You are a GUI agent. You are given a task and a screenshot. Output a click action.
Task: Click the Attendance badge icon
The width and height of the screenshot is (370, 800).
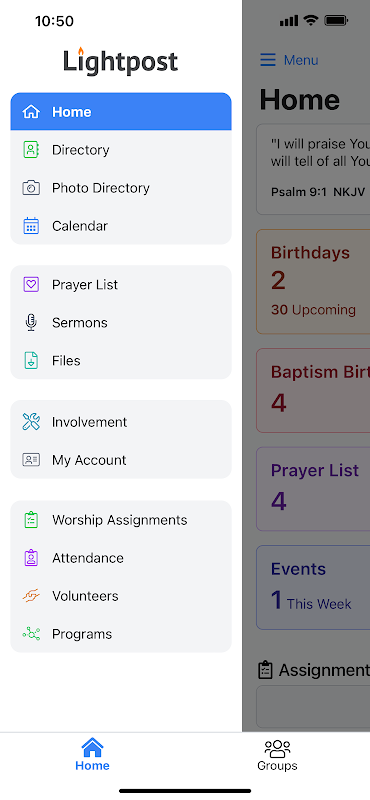(31, 558)
